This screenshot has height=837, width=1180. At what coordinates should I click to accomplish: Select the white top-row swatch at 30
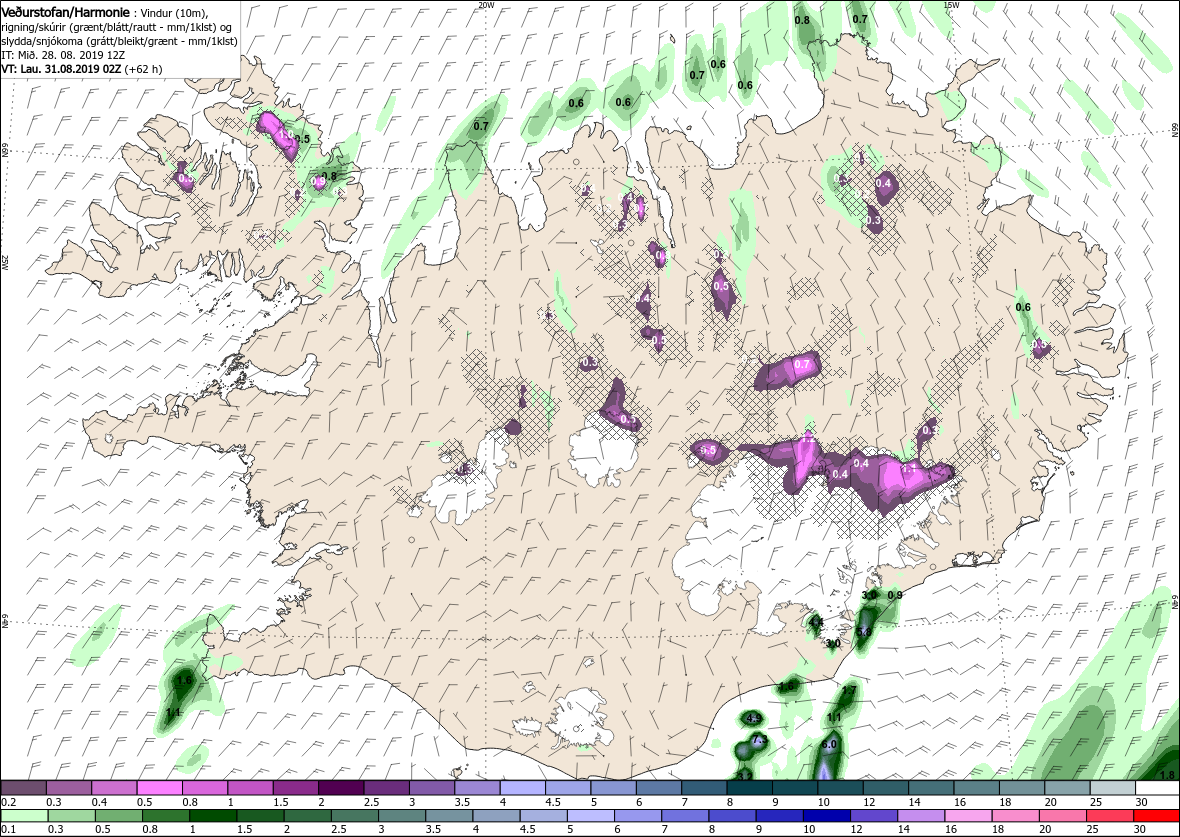(1157, 788)
